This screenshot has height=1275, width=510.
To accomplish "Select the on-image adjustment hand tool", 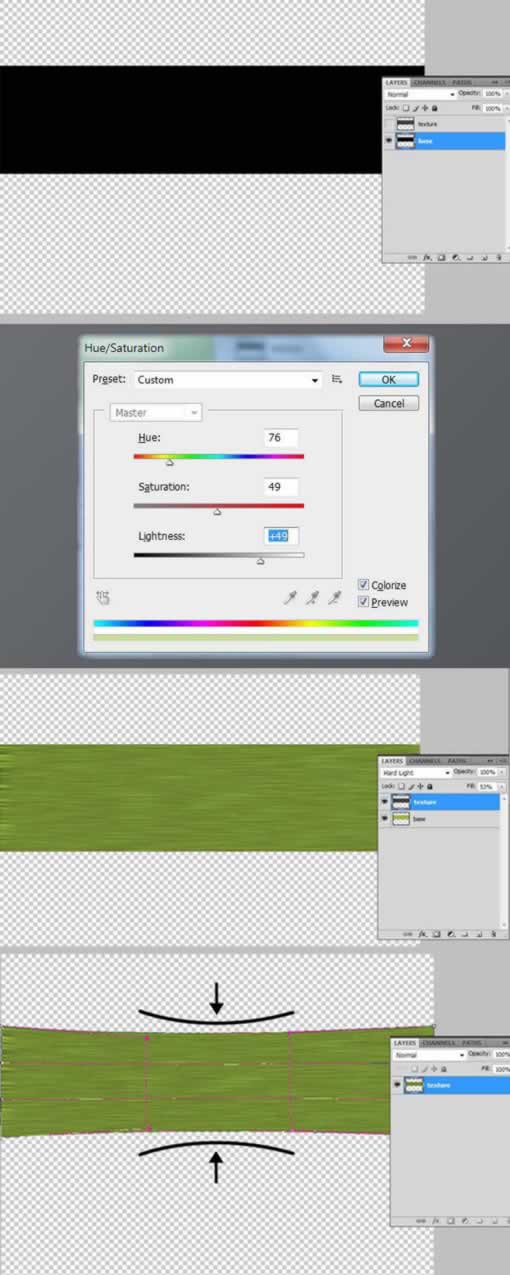I will coord(102,597).
